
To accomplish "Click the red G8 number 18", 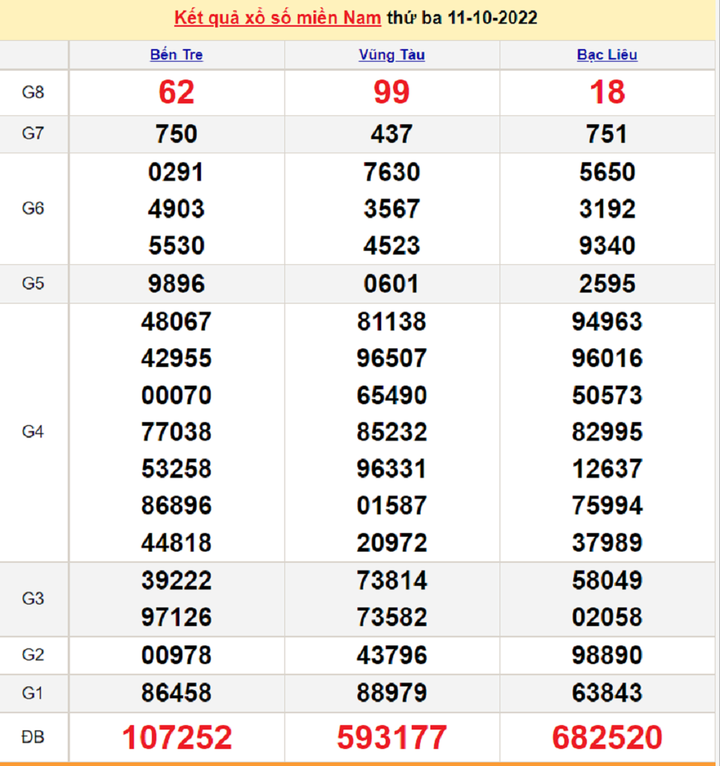I will pyautogui.click(x=607, y=92).
